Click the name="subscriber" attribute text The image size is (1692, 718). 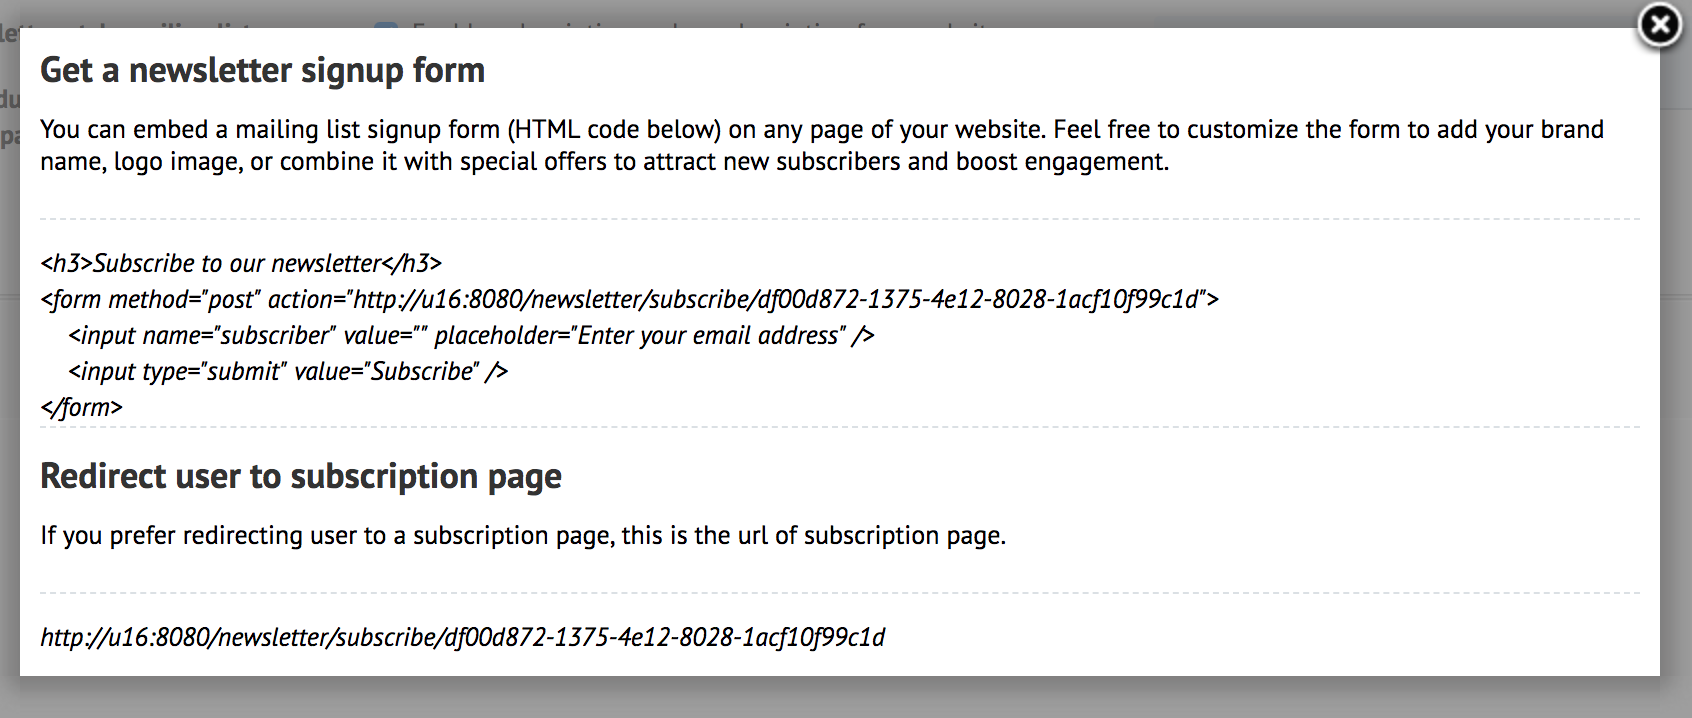point(237,335)
